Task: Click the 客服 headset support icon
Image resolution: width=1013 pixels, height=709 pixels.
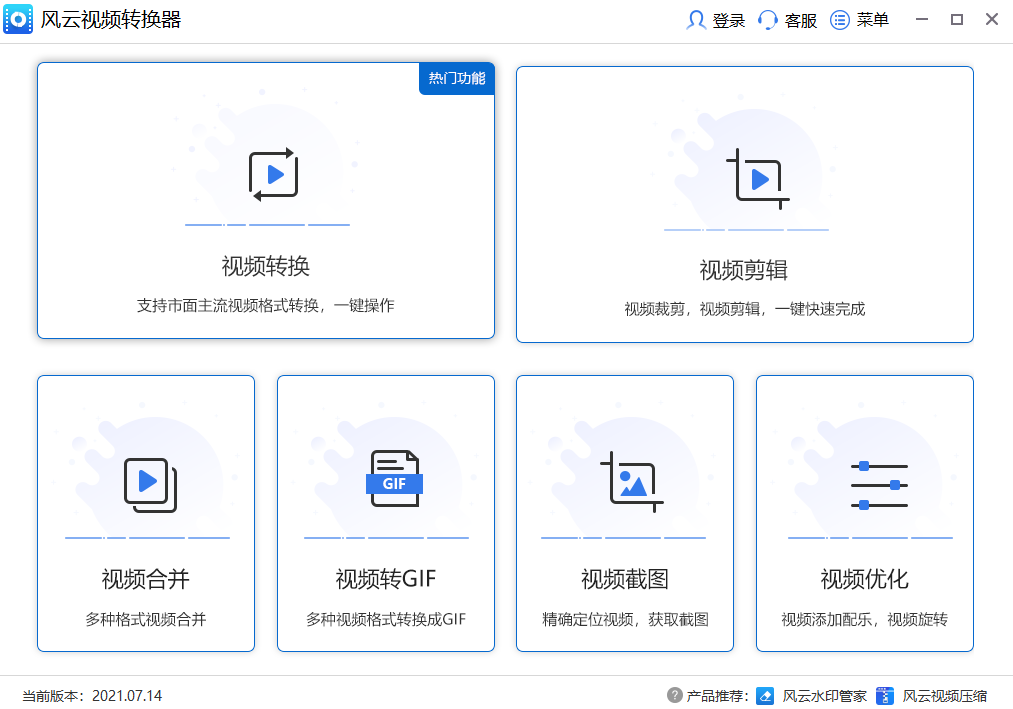Action: tap(768, 20)
